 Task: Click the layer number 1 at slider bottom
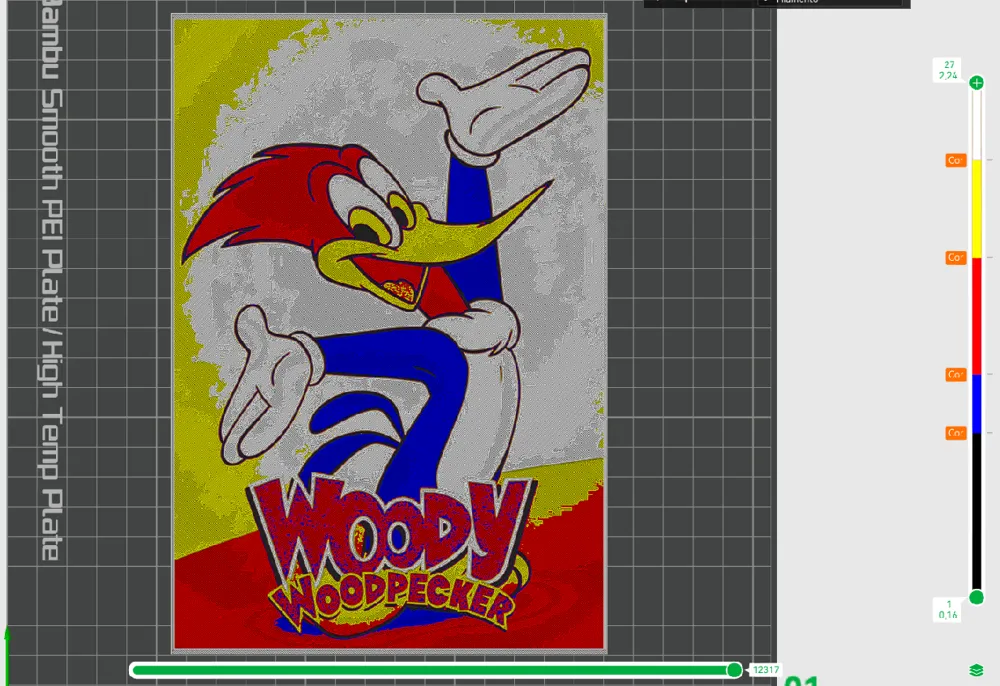point(948,603)
